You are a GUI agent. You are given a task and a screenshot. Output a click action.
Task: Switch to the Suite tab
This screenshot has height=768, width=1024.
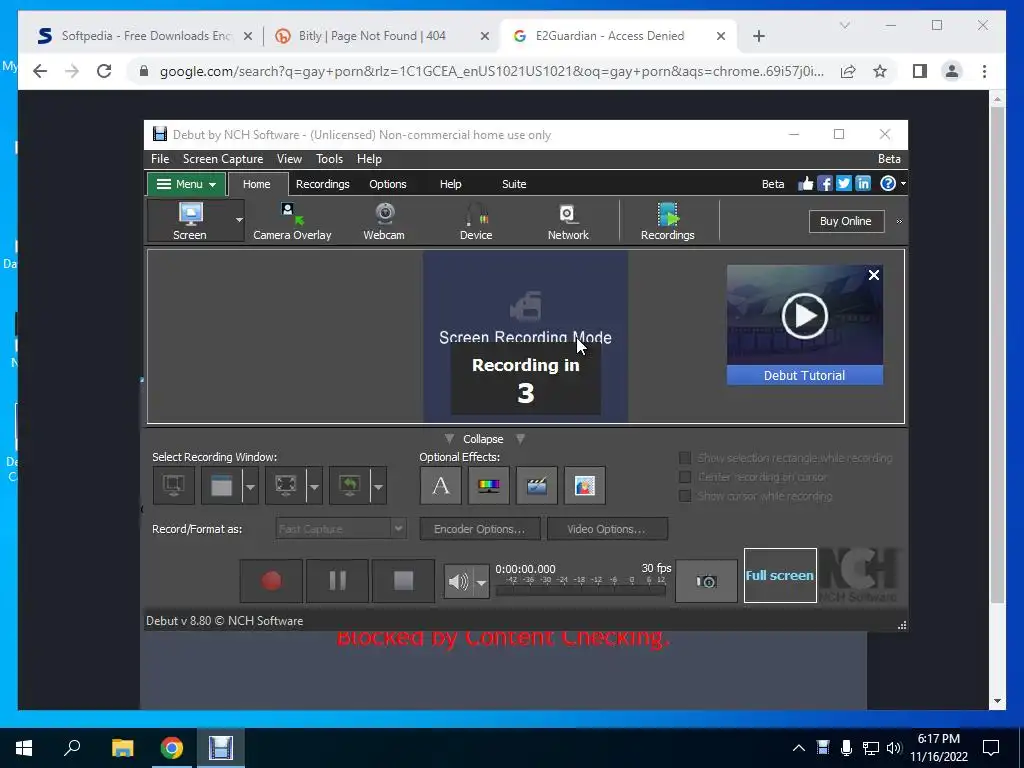coord(514,184)
